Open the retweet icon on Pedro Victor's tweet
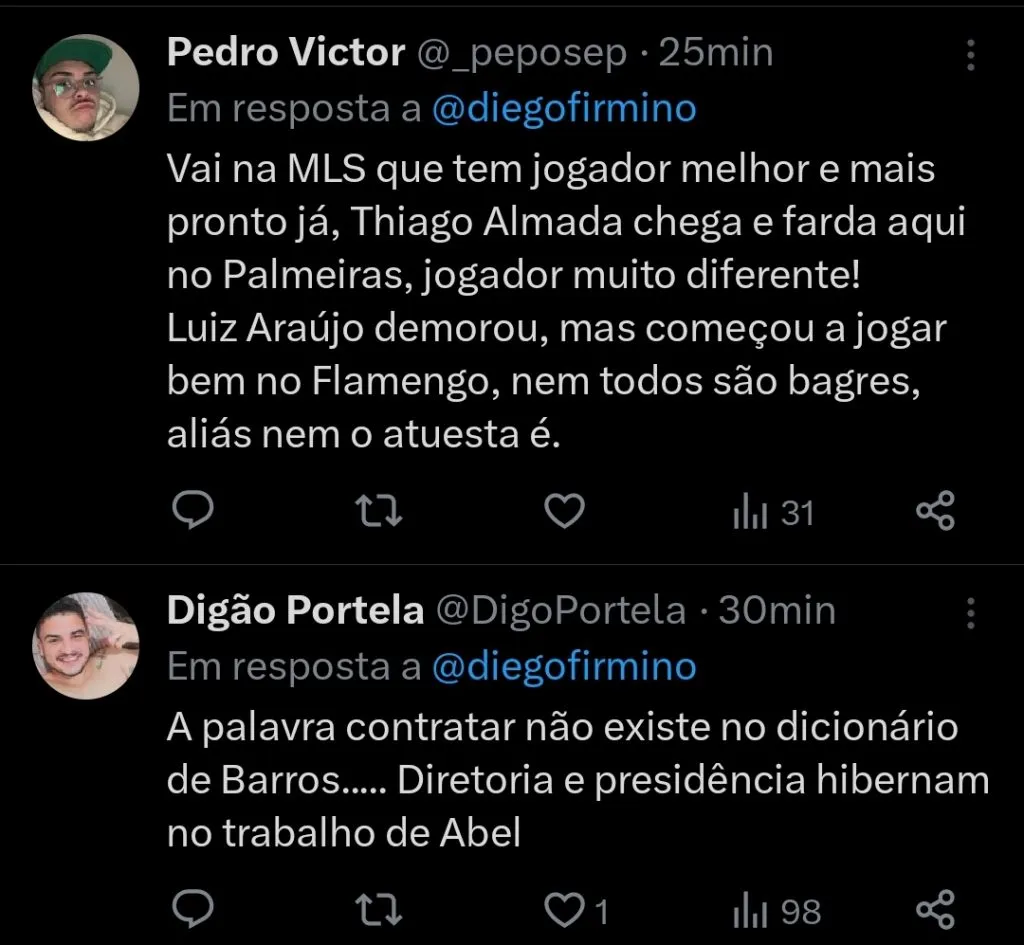The image size is (1024, 945). 378,510
